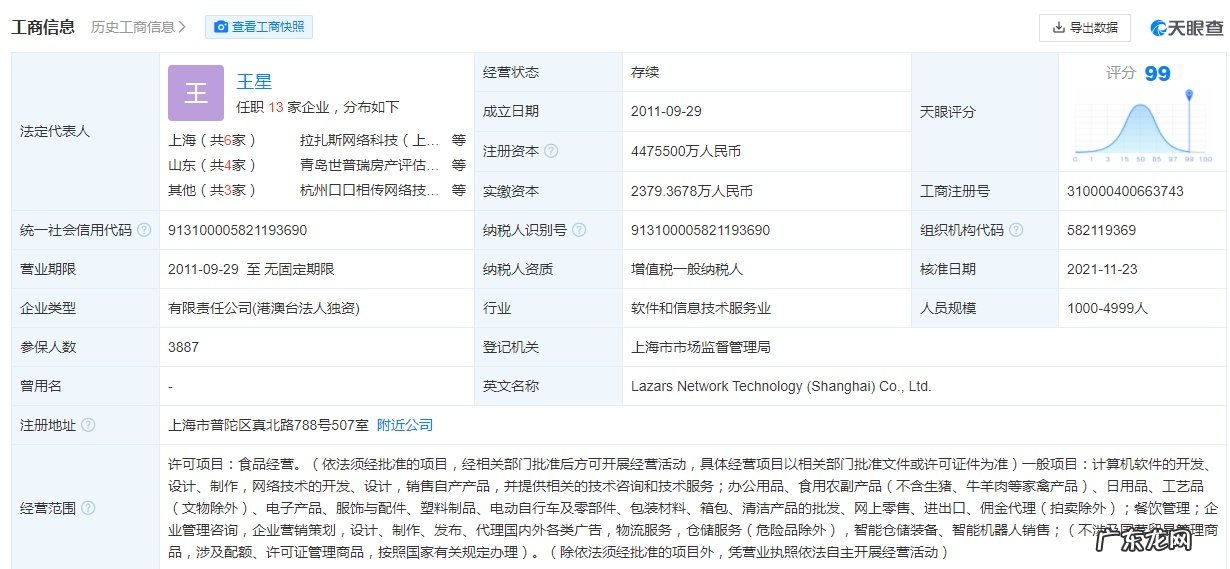Click 注册资本 value 4475500万人民币
Viewport: 1230px width, 569px height.
coord(686,151)
